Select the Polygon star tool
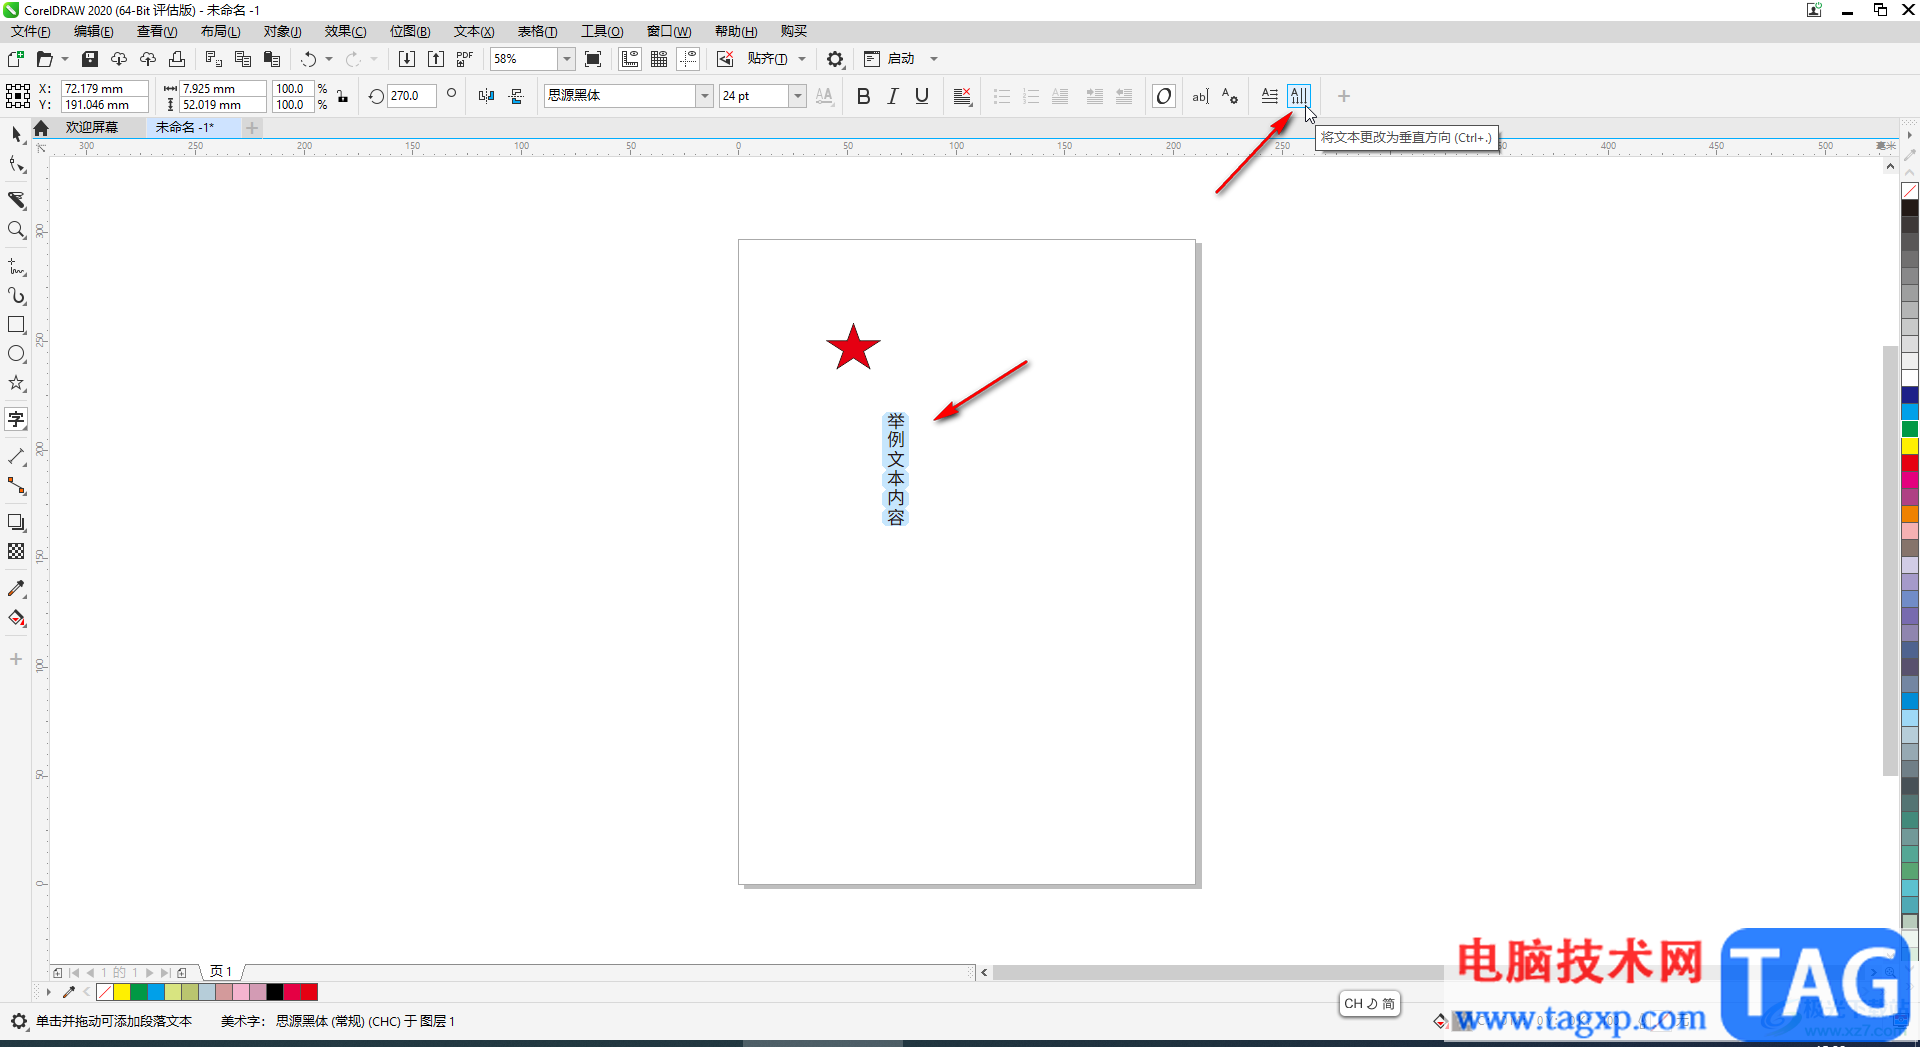 (16, 383)
